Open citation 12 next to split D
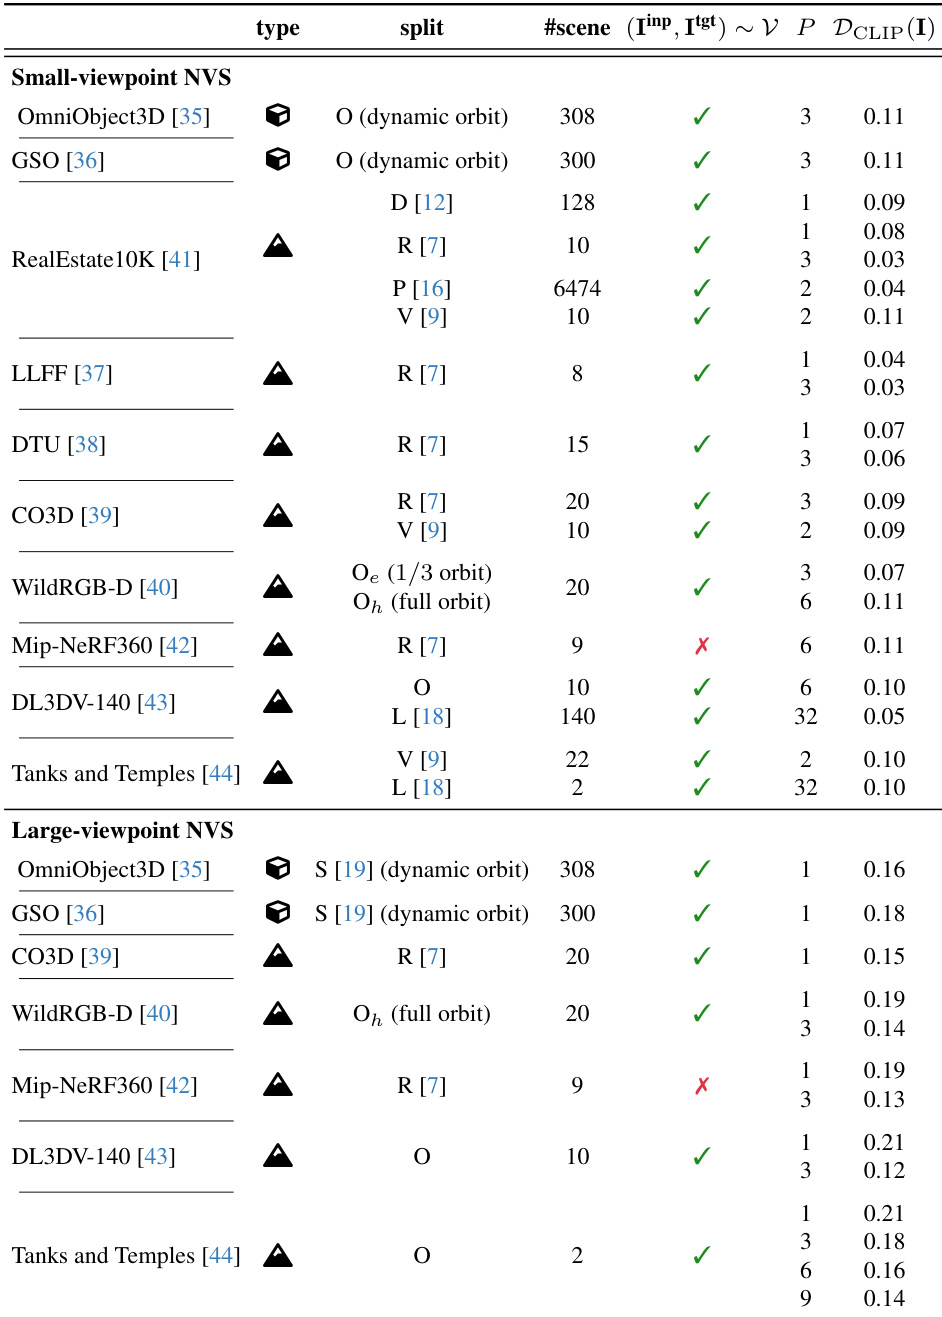This screenshot has width=942, height=1317. point(434,203)
